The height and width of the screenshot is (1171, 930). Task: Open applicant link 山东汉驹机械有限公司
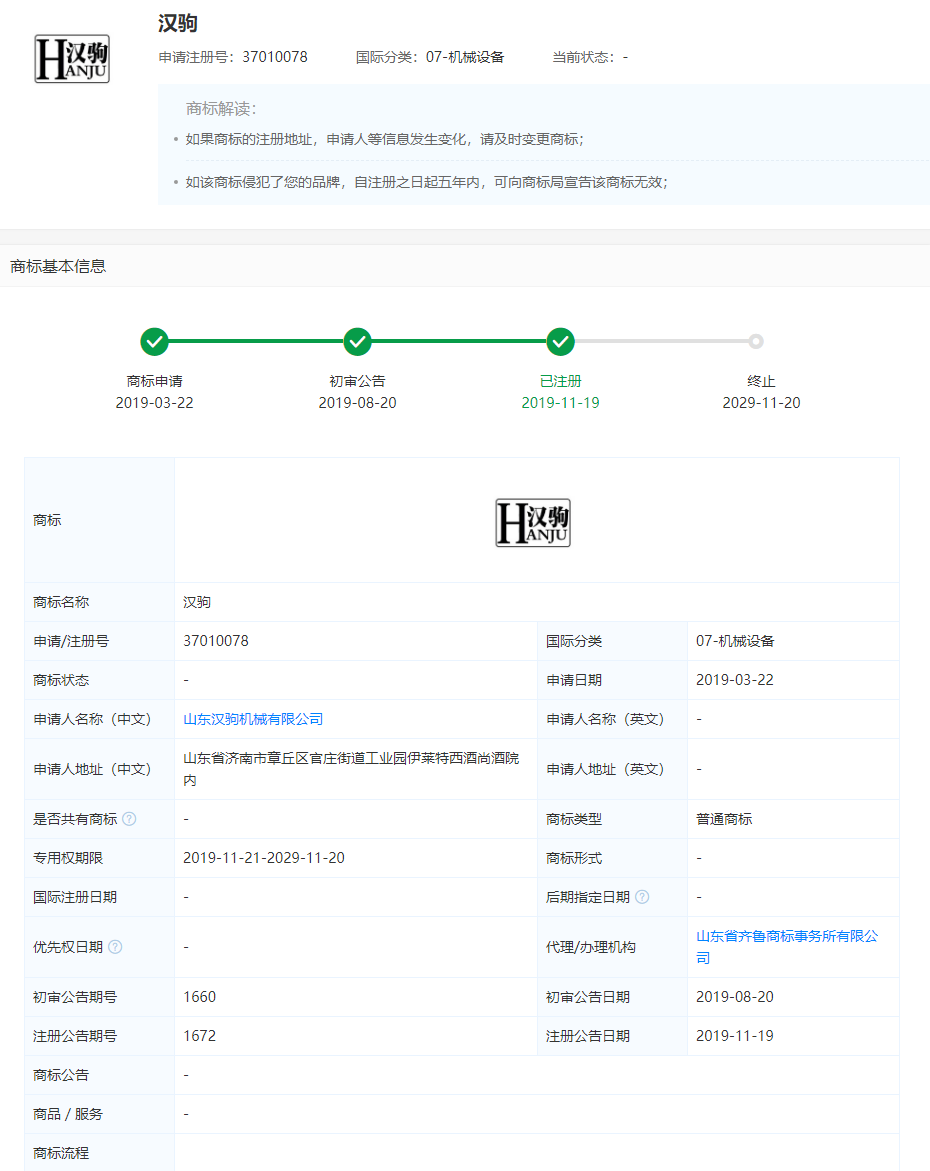[253, 719]
